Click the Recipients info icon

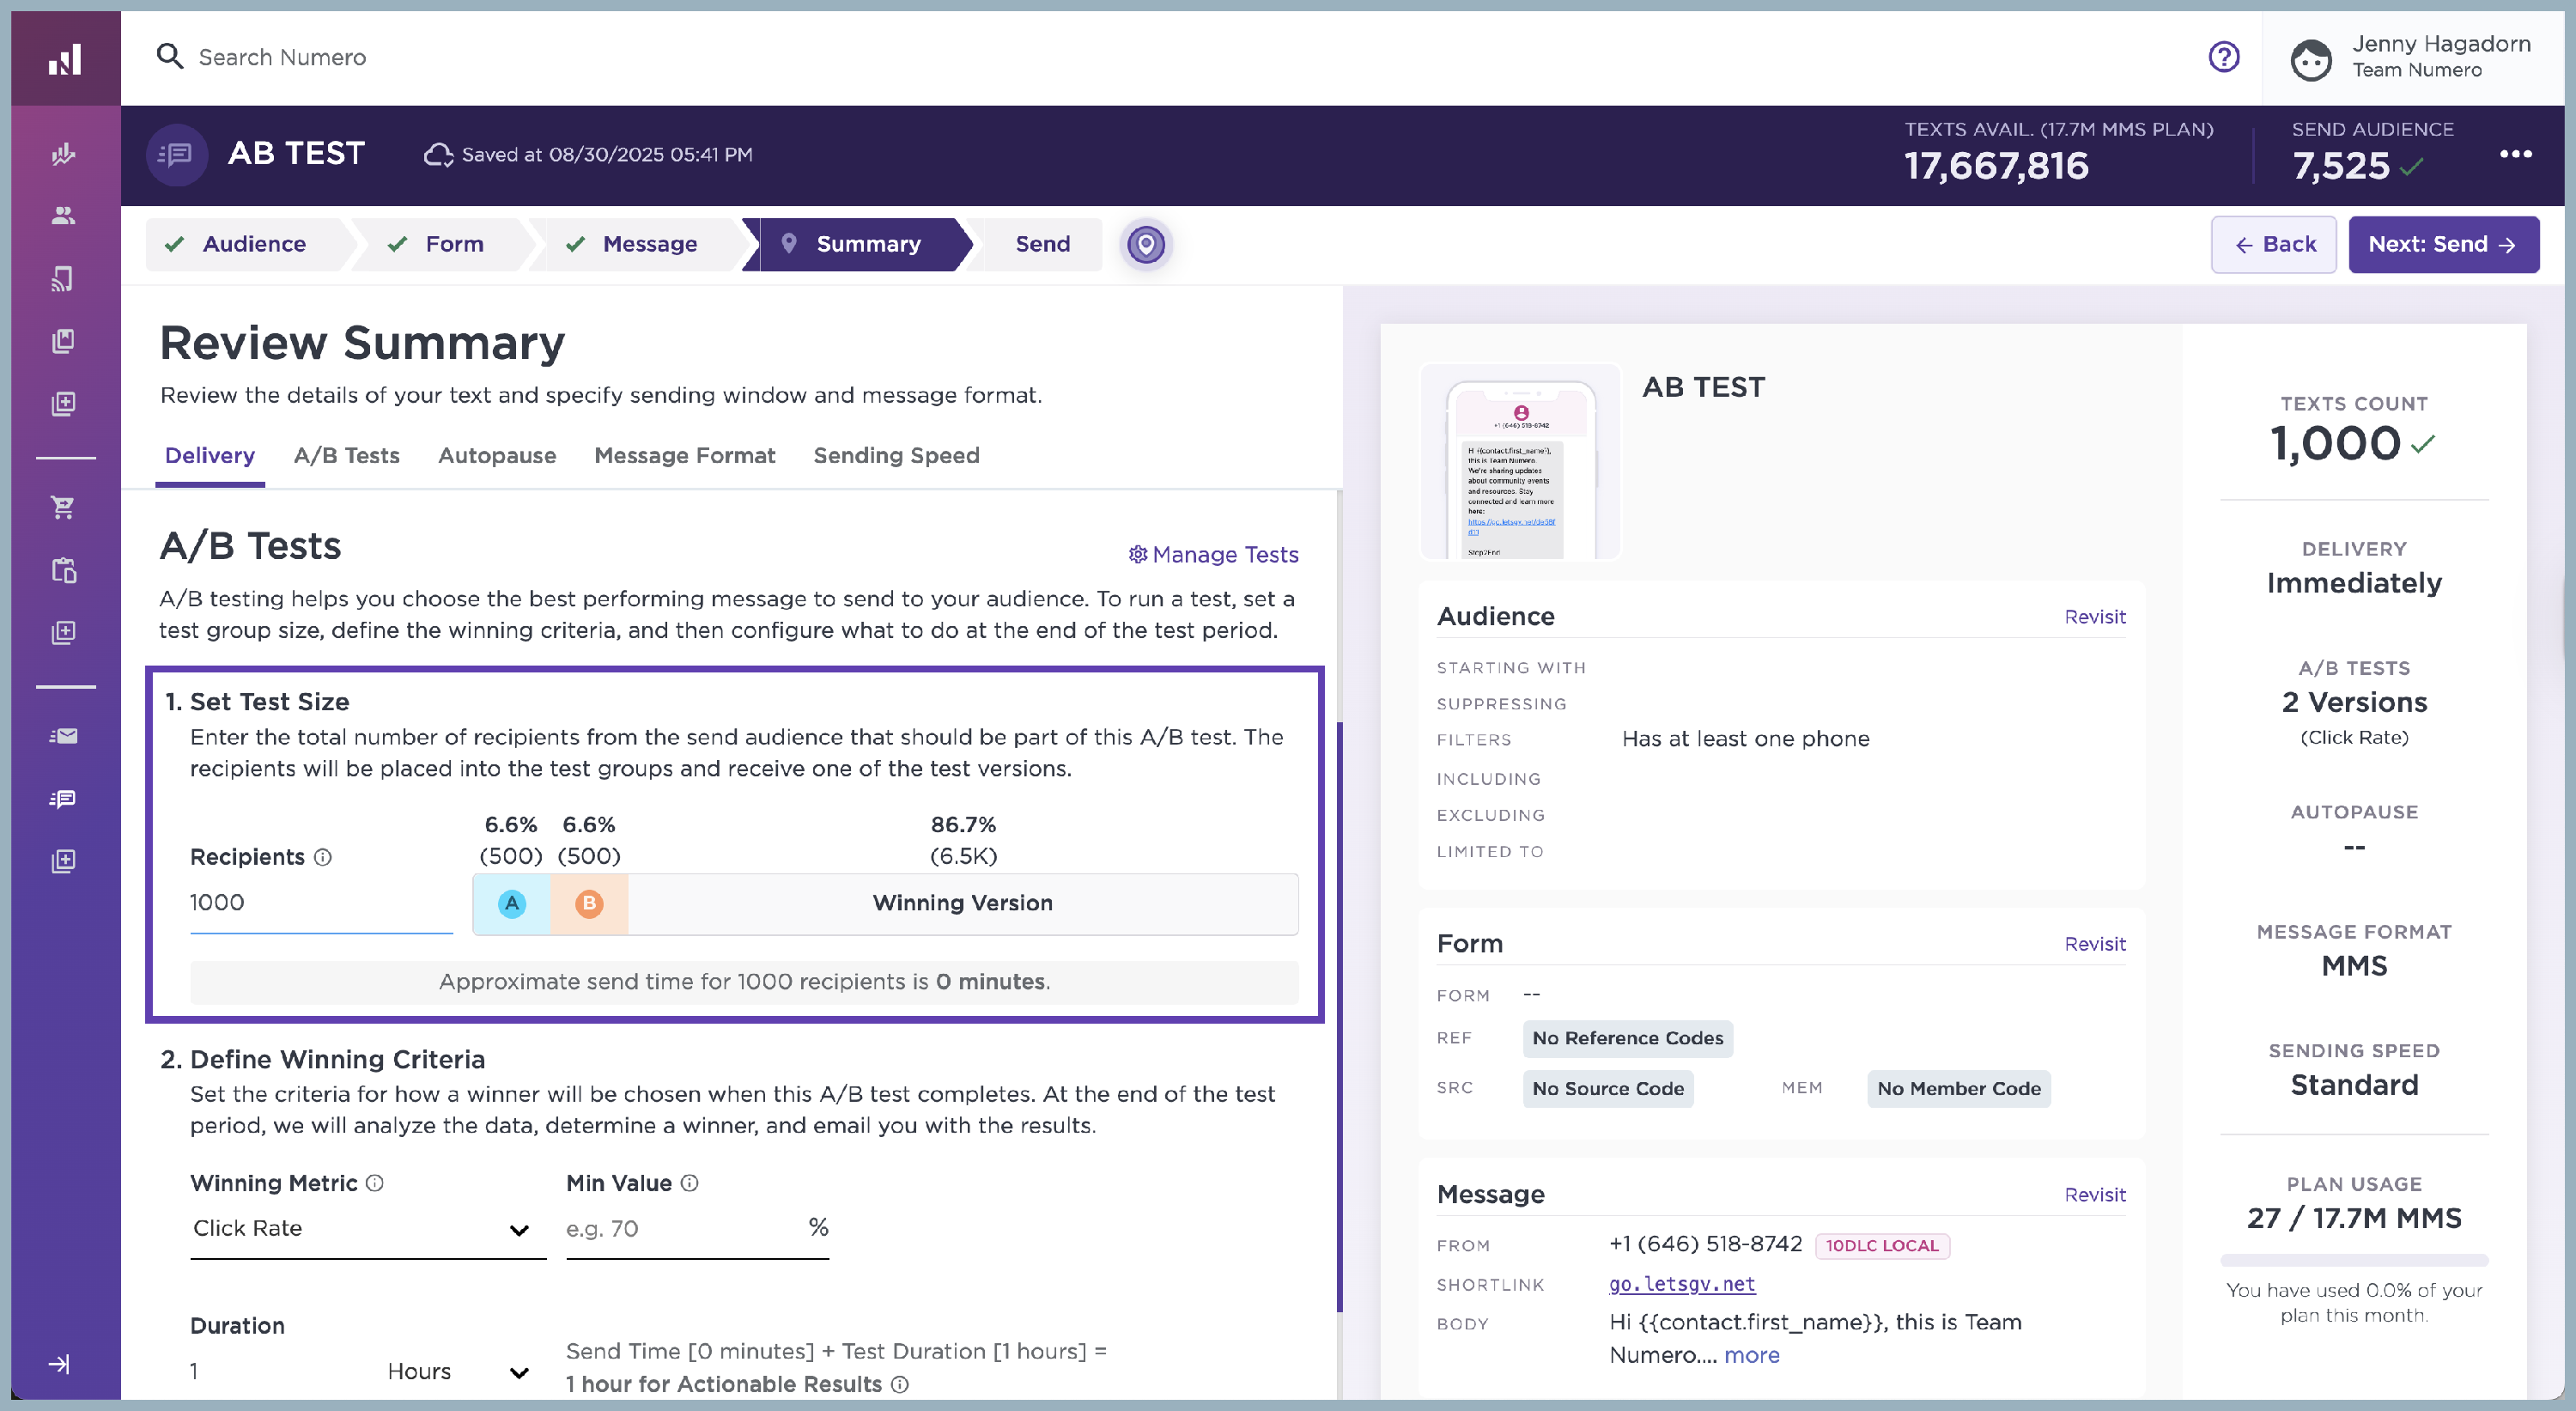[x=323, y=857]
